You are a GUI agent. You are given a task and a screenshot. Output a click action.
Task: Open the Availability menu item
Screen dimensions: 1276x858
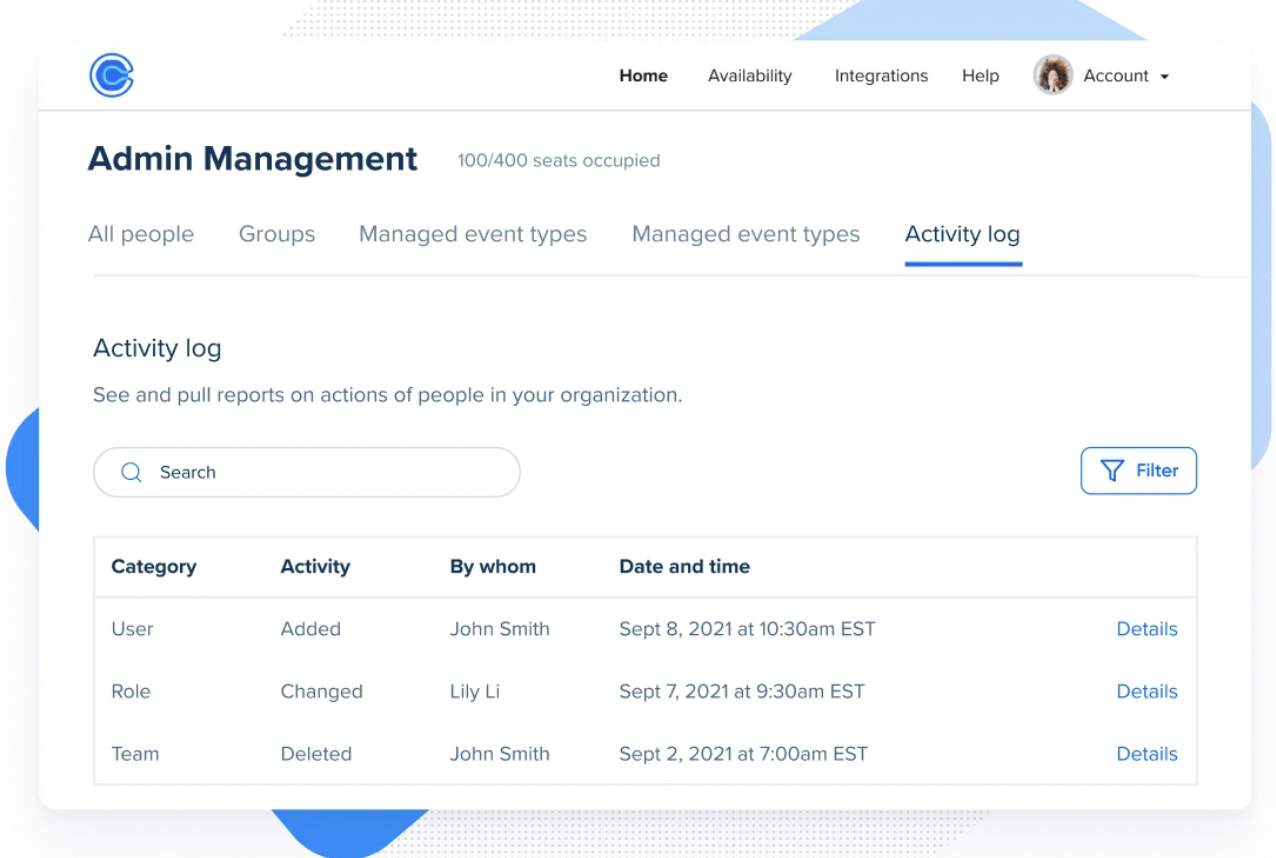[749, 76]
